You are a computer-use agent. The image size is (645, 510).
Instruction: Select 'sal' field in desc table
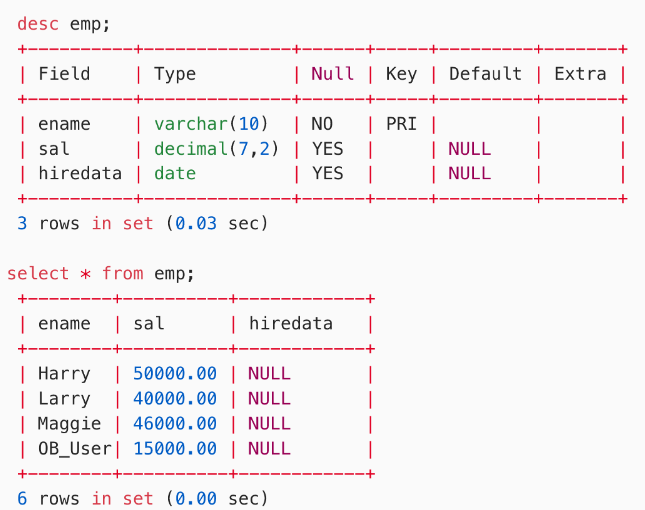(54, 149)
